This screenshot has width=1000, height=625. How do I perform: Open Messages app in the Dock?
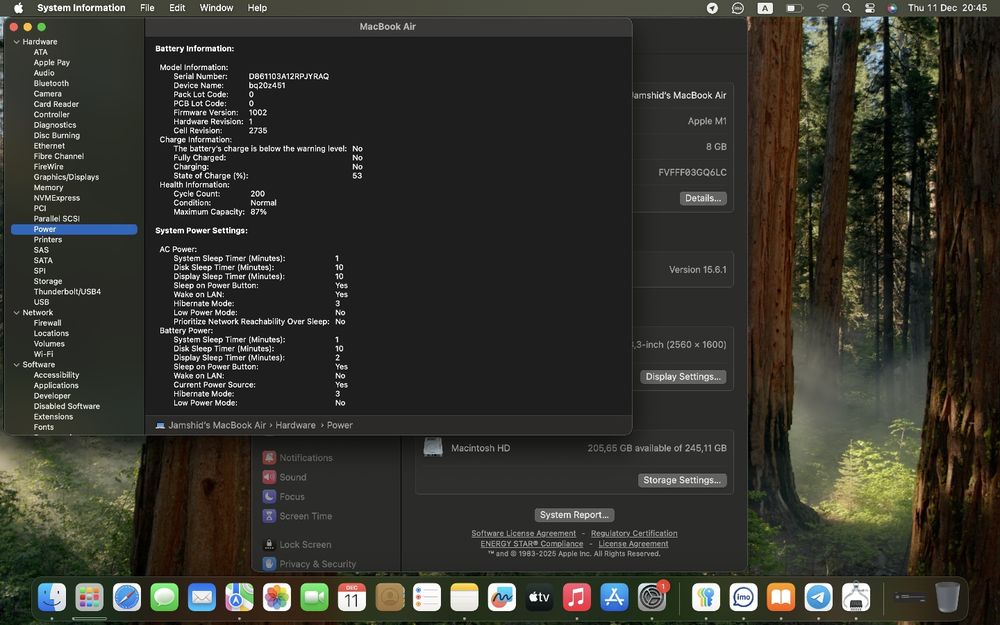coord(165,598)
